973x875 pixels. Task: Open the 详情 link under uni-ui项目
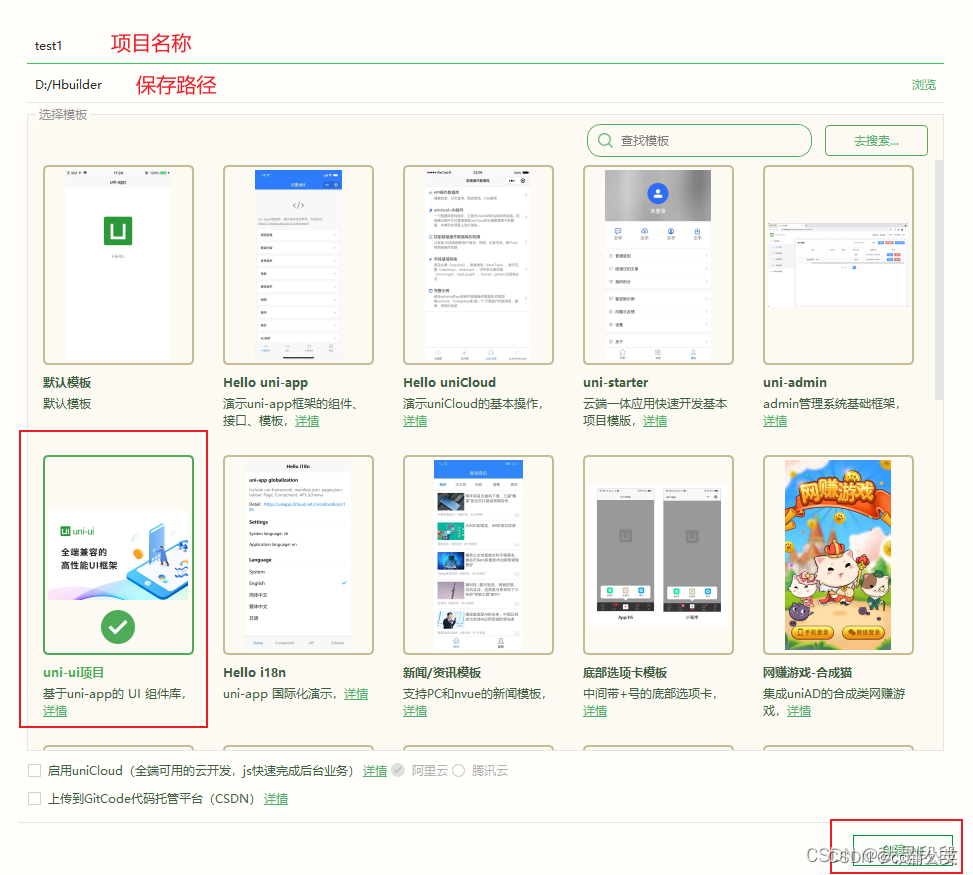pyautogui.click(x=55, y=711)
